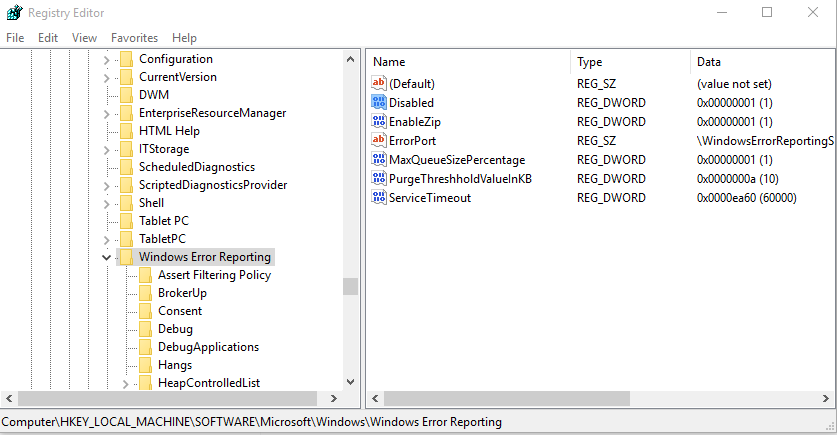Expand the CurrentVersion key
Screen dimensions: 837x435
[x=106, y=78]
